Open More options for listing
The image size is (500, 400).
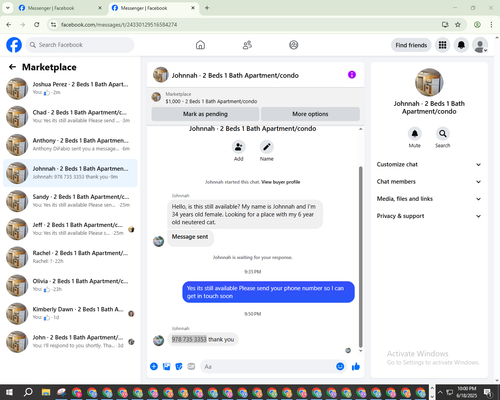coord(310,114)
